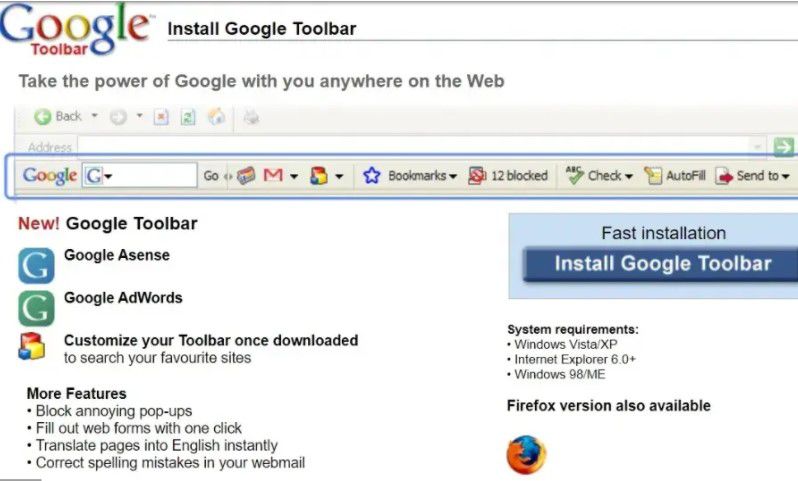The image size is (798, 481).
Task: Click the Google Asense G icon
Action: [36, 265]
